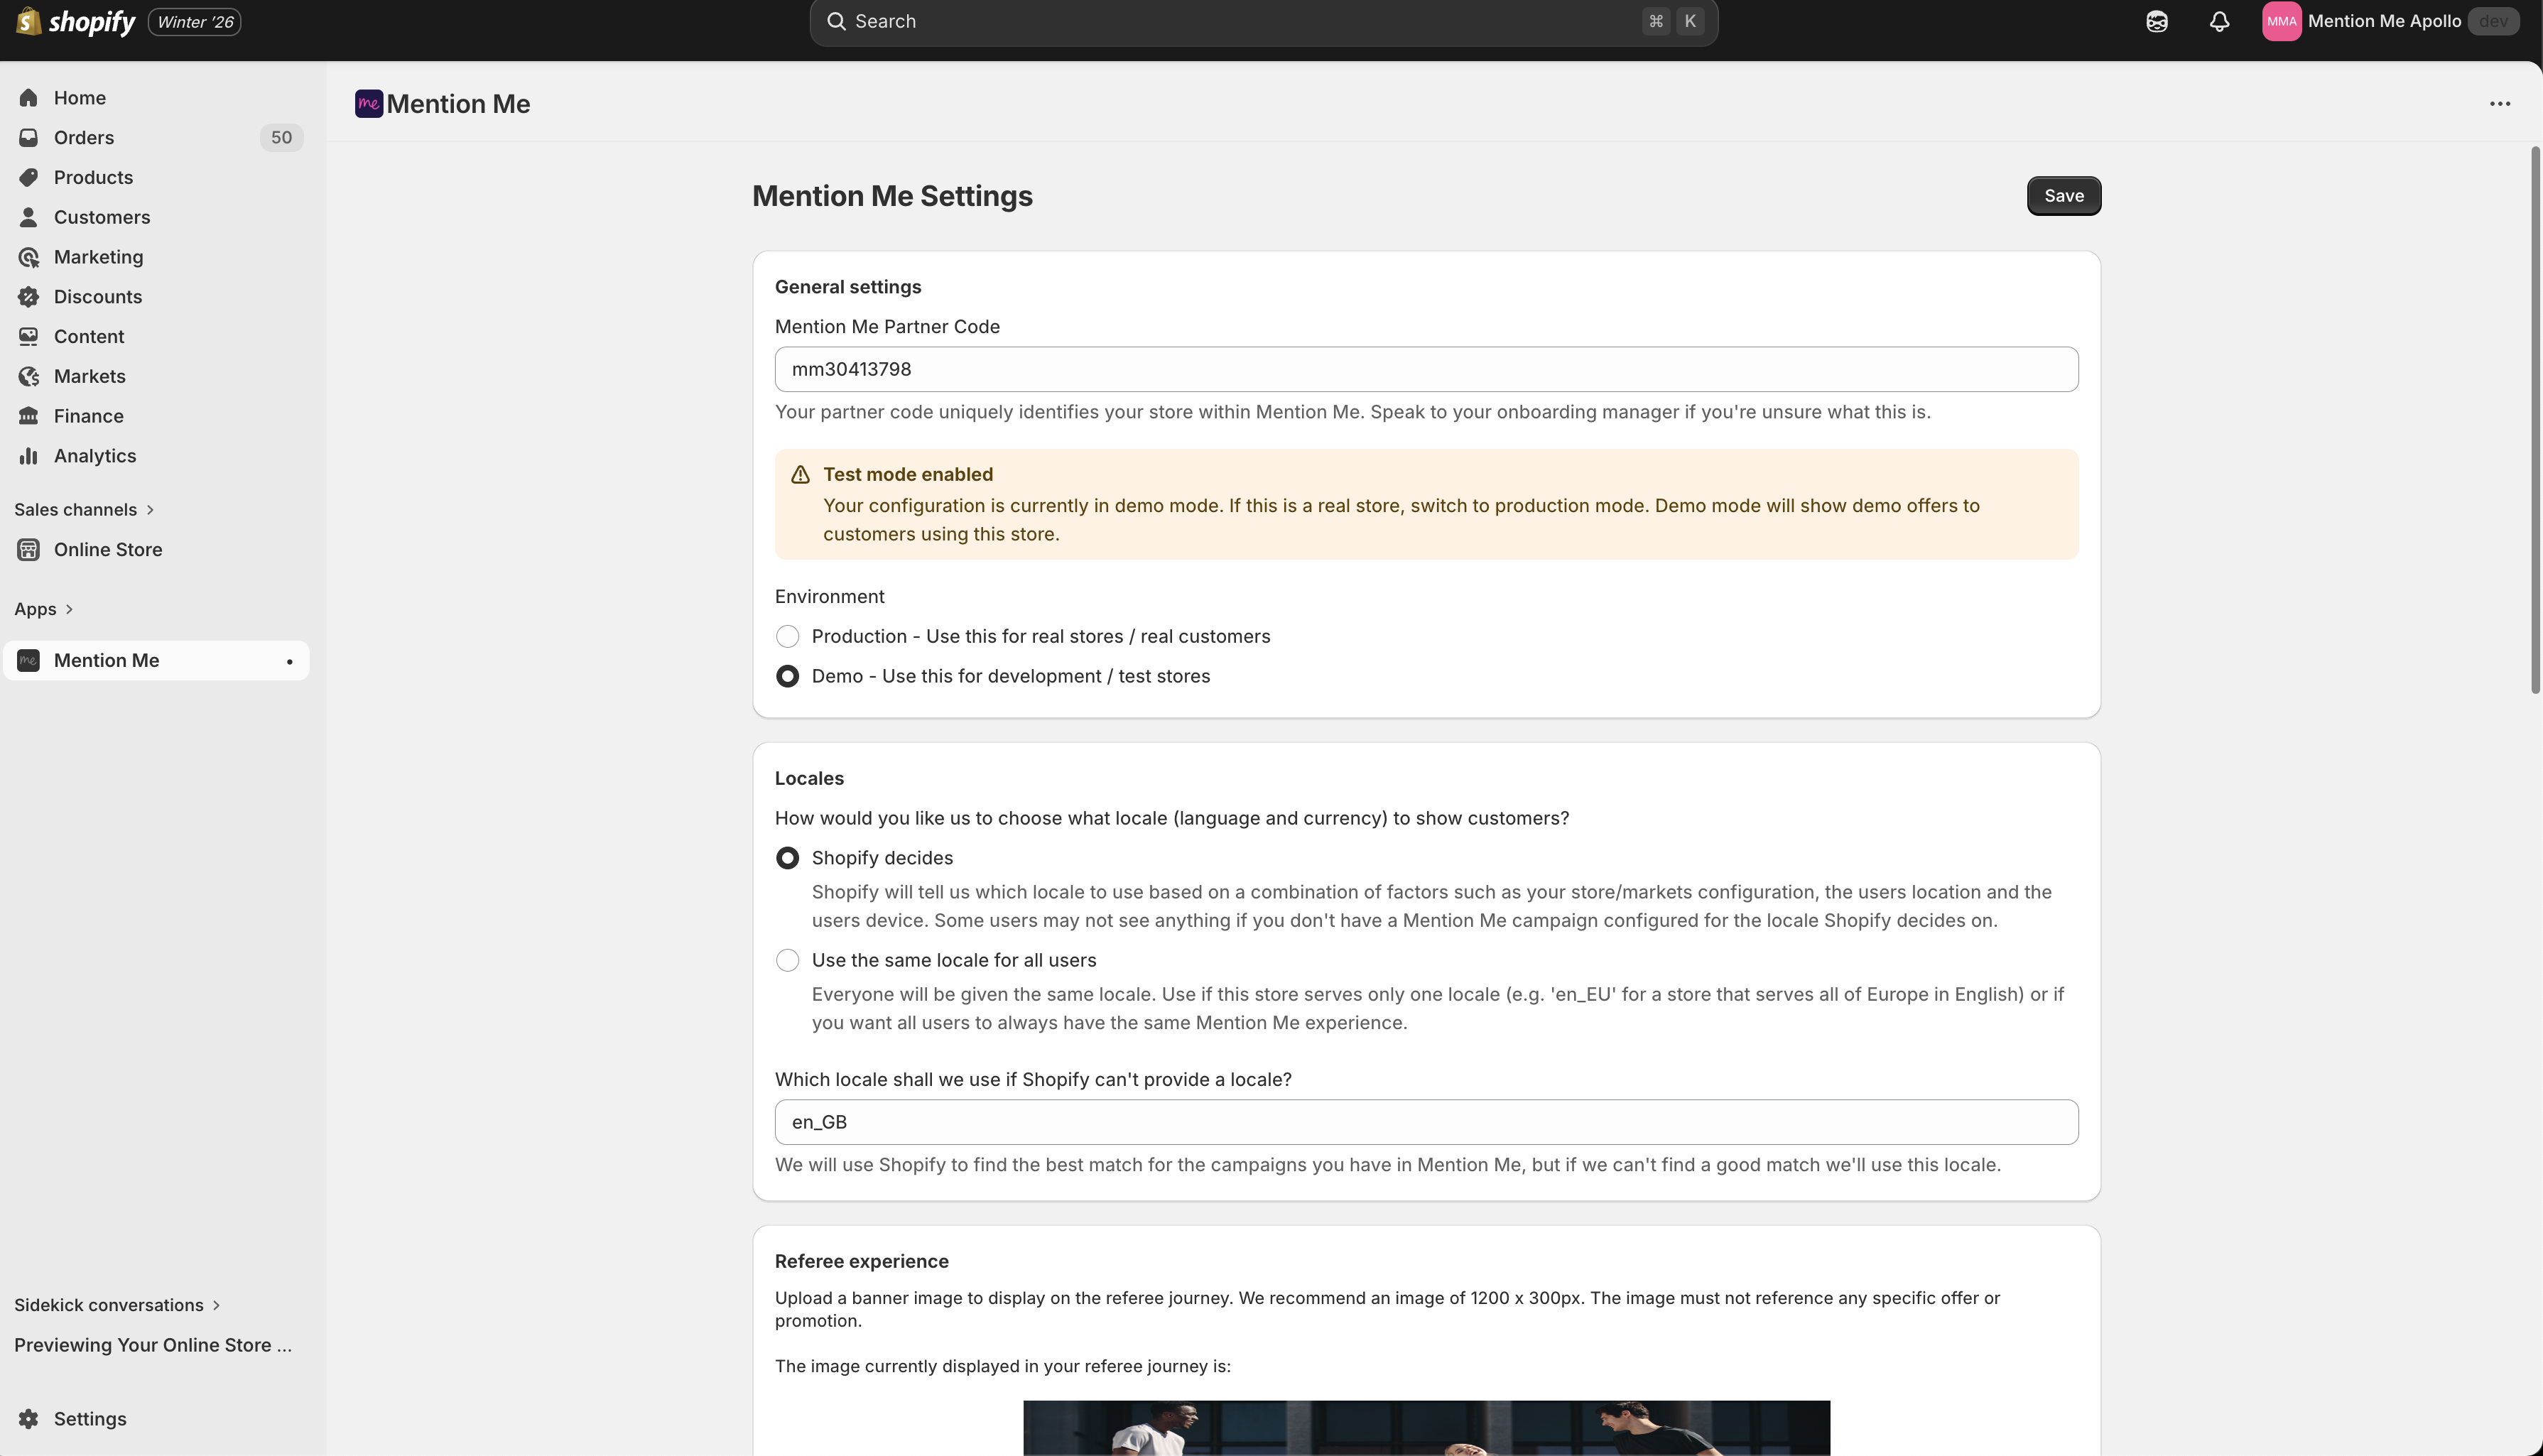The image size is (2543, 1456).
Task: Click the Home icon in sidebar
Action: click(x=28, y=98)
